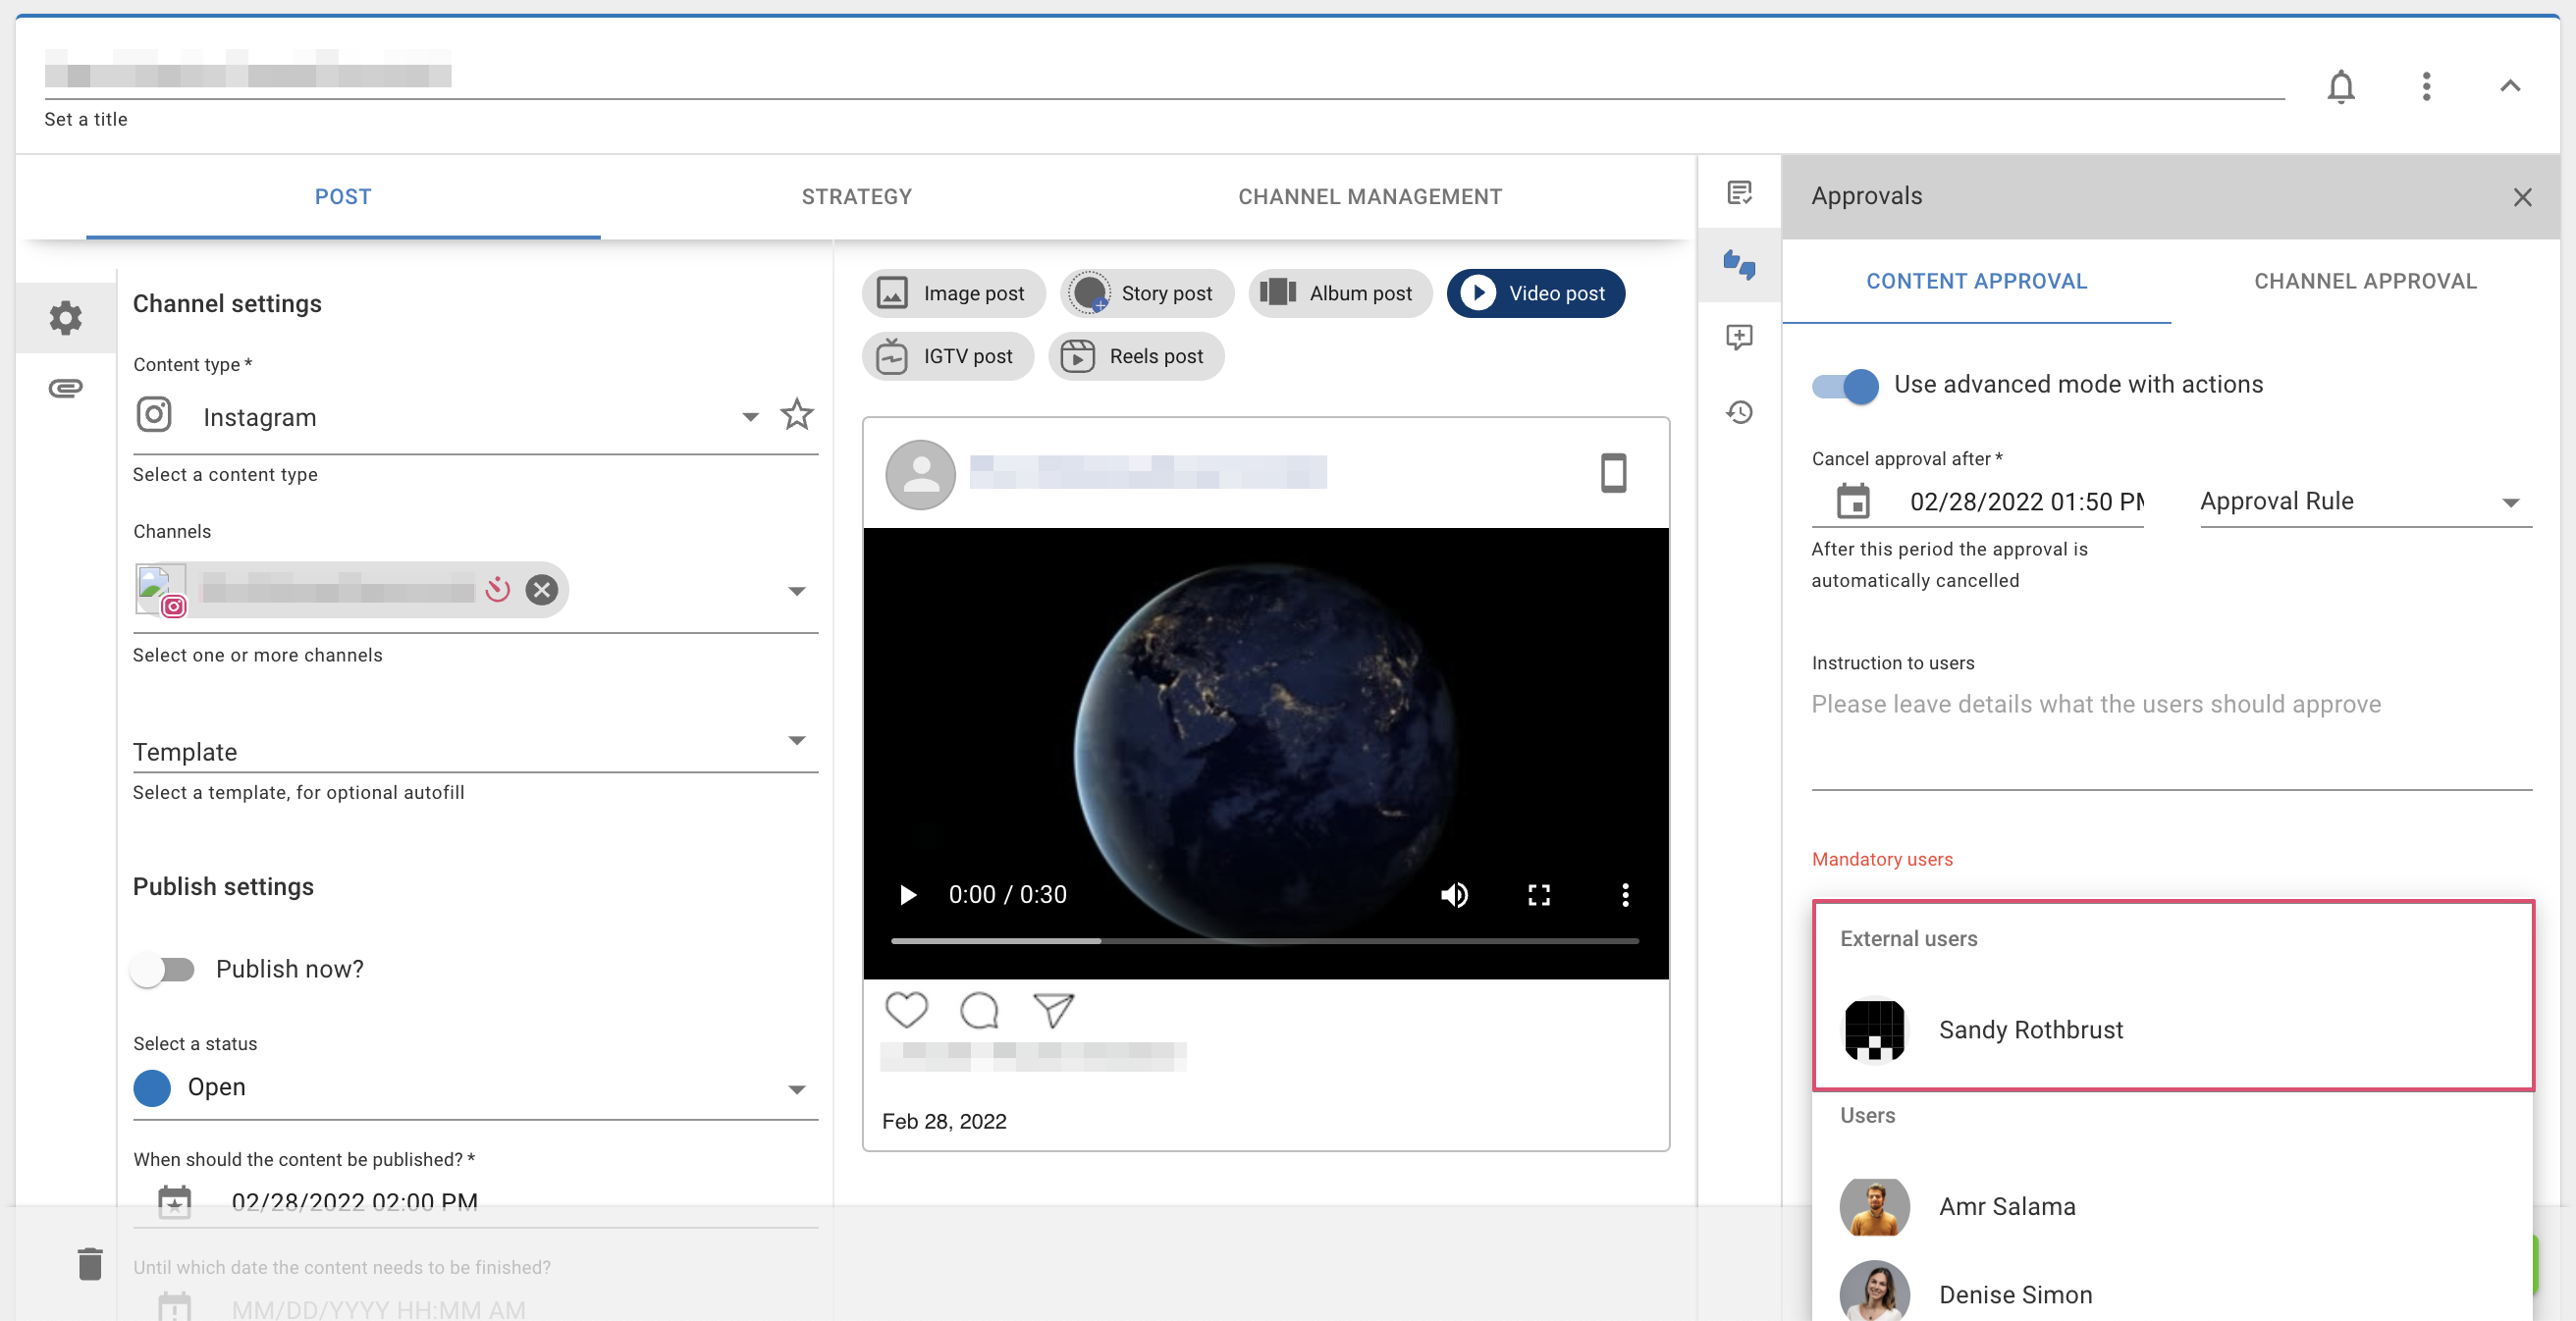Open the CHANNEL APPROVAL tab

point(2365,282)
